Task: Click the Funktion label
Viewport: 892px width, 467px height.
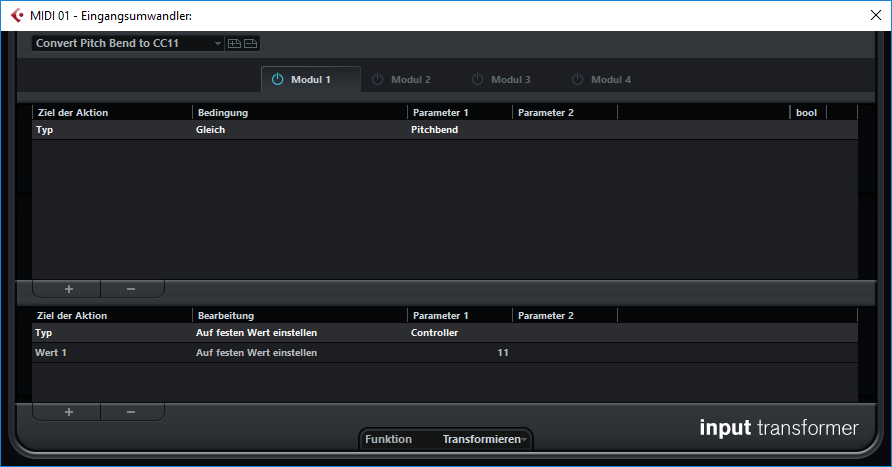Action: 389,439
